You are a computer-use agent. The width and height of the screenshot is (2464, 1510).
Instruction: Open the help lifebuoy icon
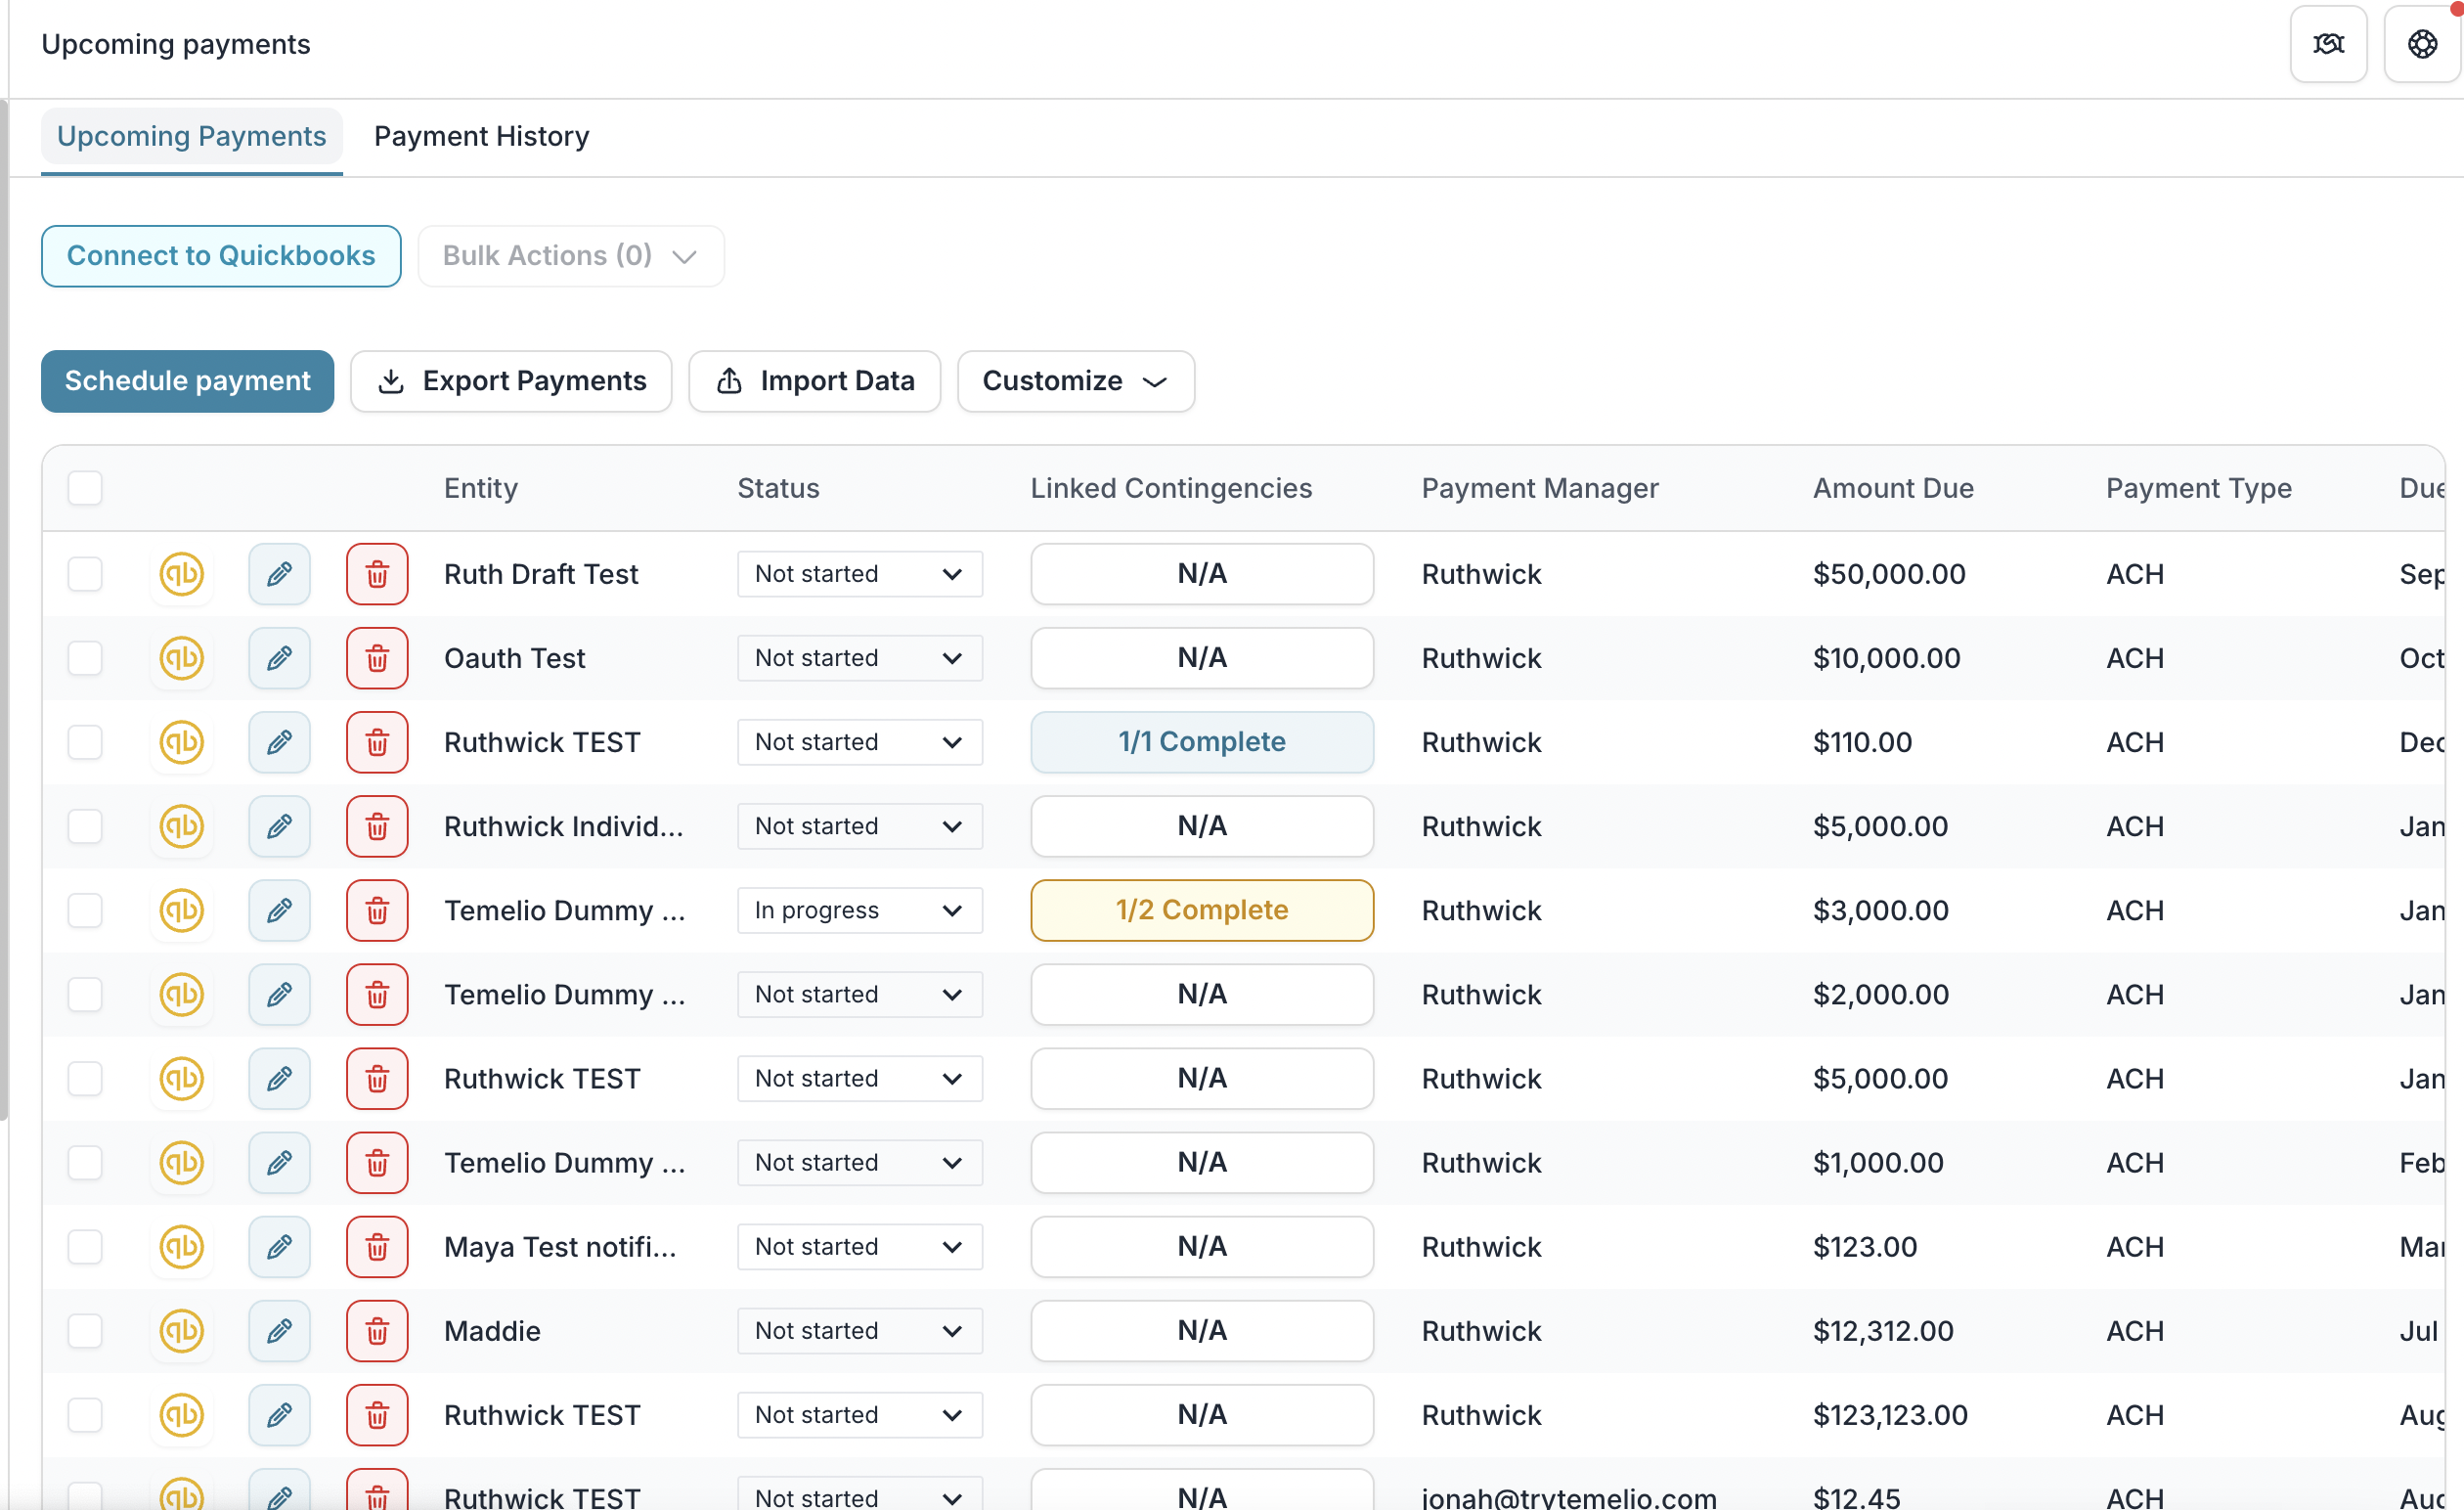pyautogui.click(x=2421, y=44)
